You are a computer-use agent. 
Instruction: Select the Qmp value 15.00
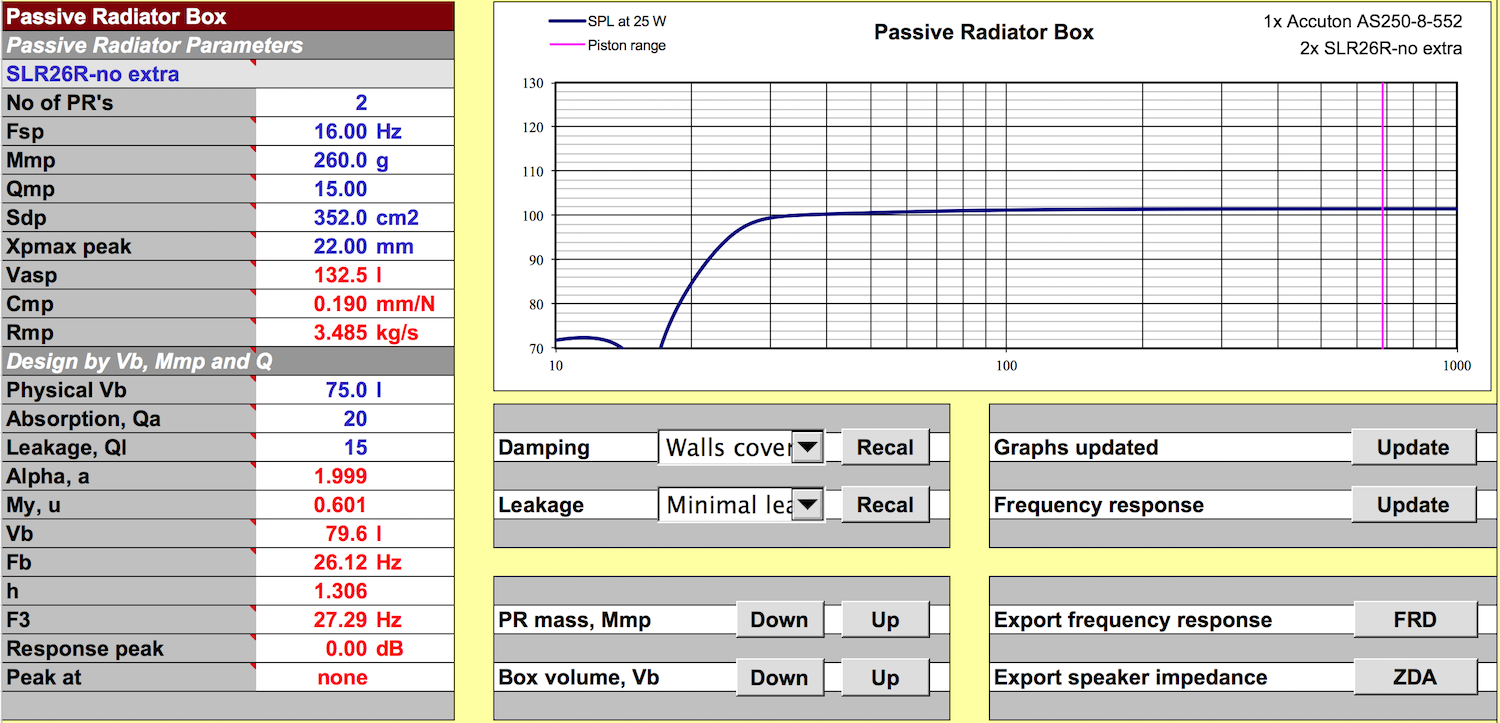pos(355,190)
